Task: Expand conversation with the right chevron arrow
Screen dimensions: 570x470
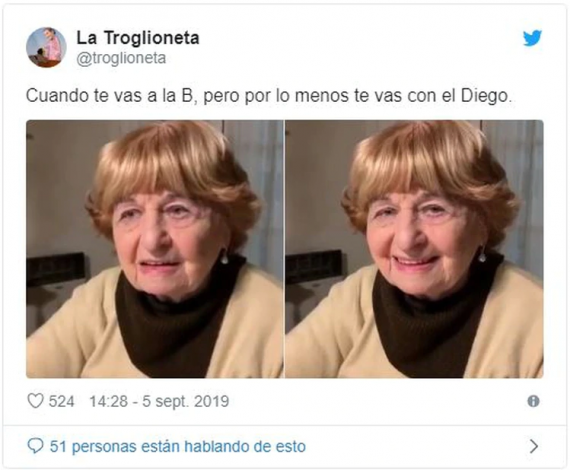Action: [534, 446]
